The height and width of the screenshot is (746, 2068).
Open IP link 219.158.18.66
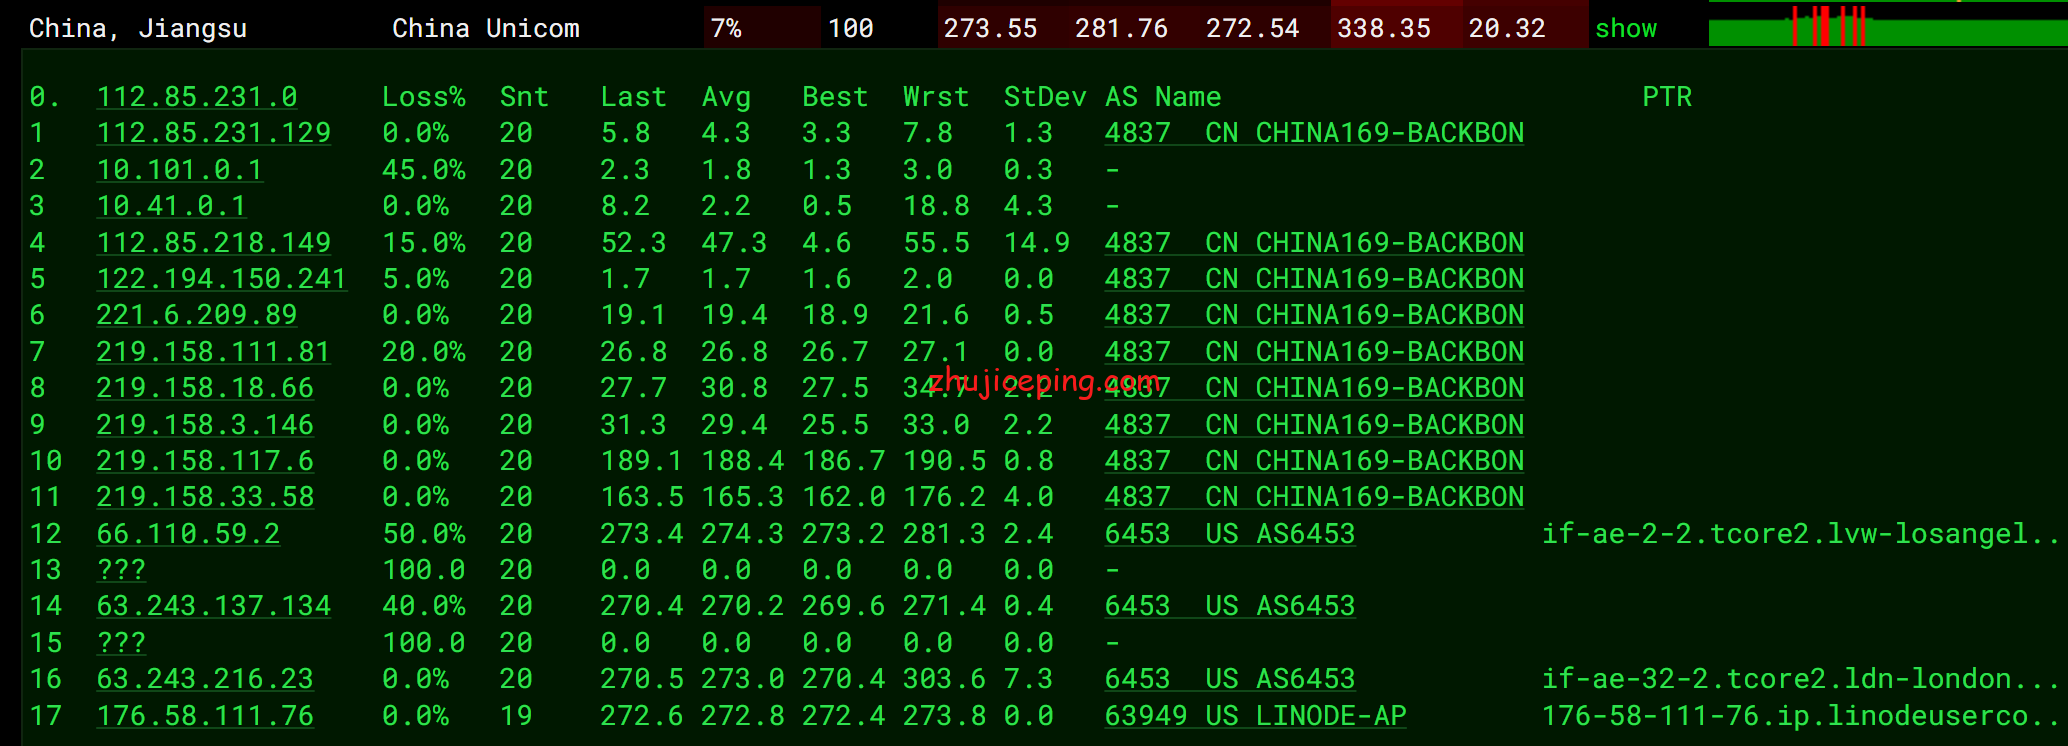point(205,388)
